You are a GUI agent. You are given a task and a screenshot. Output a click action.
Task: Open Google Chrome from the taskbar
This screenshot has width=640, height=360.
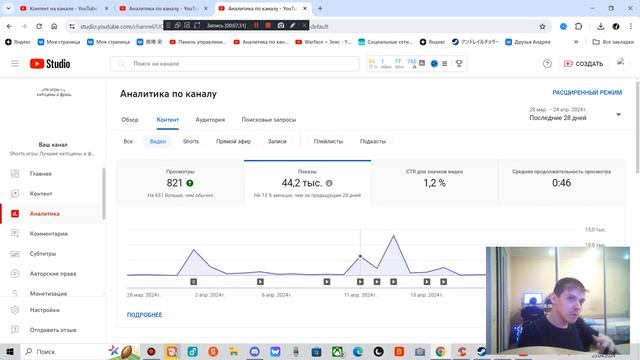point(440,351)
